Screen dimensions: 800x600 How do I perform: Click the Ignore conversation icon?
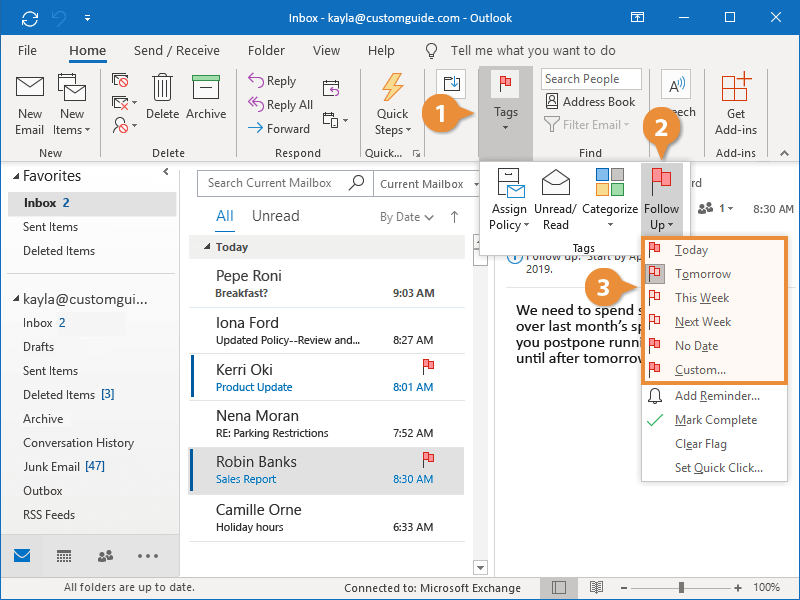(120, 81)
